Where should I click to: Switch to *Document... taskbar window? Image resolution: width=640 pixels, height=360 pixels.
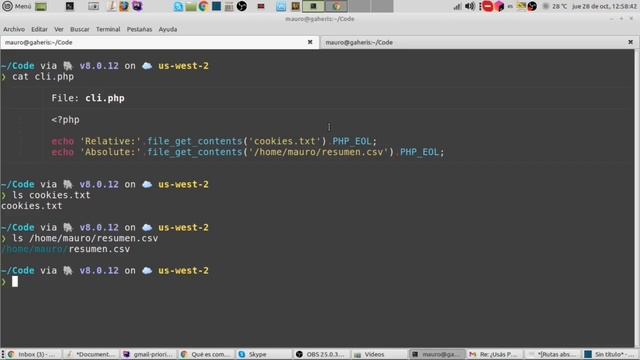tap(91, 354)
